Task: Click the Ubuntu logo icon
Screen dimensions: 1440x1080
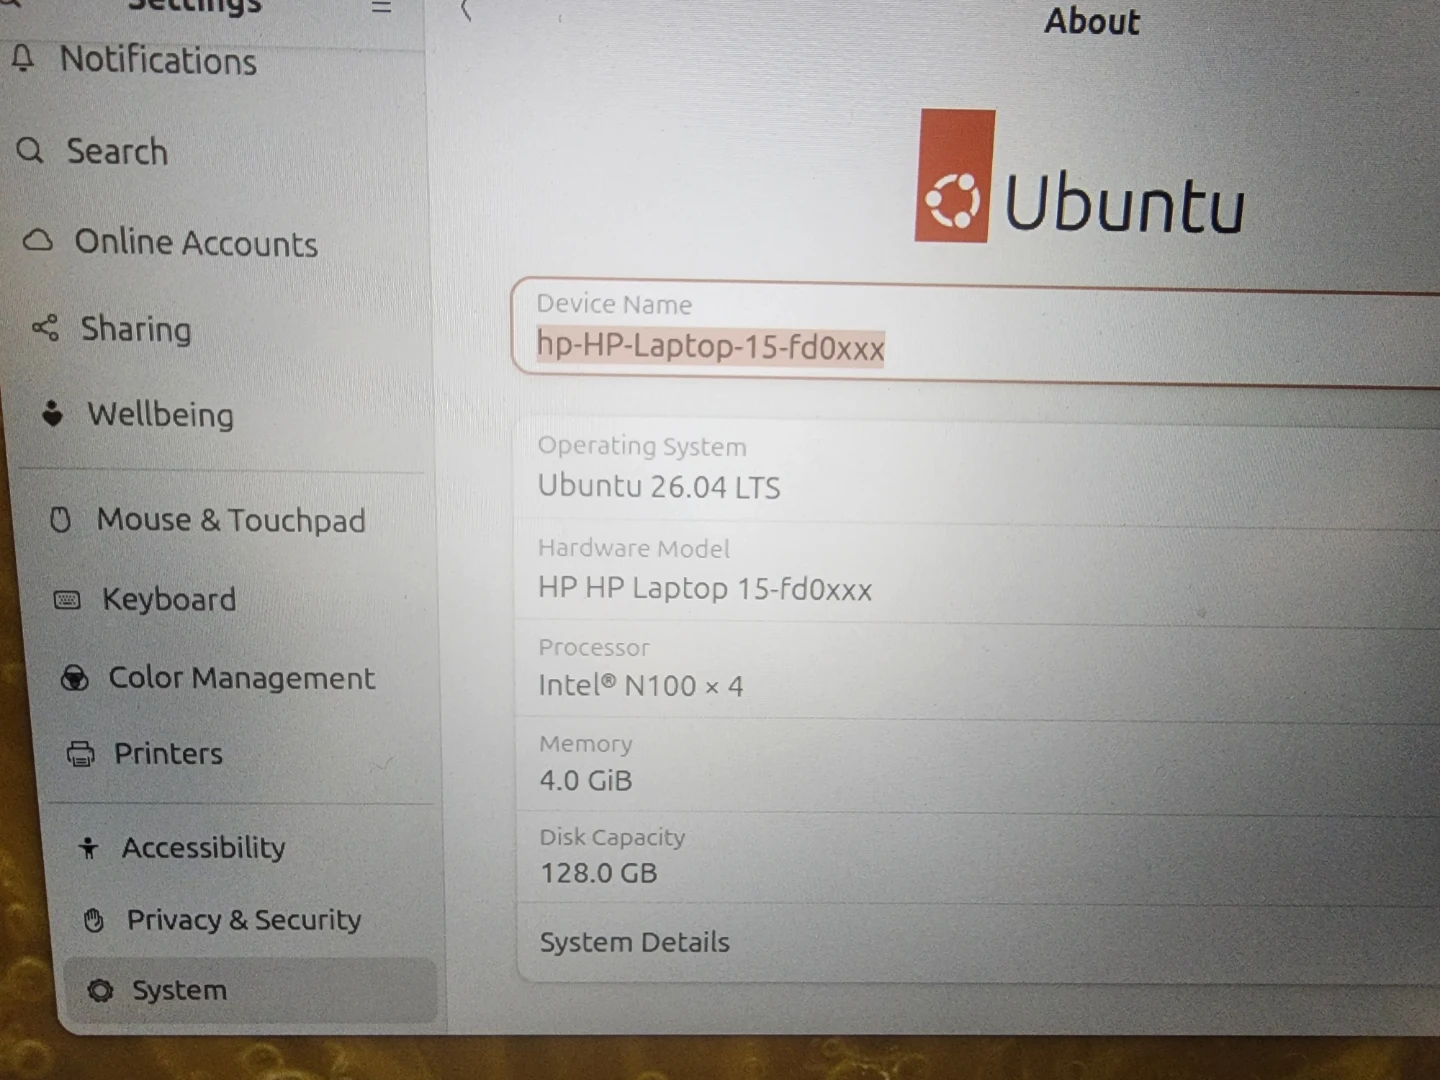Action: (954, 176)
